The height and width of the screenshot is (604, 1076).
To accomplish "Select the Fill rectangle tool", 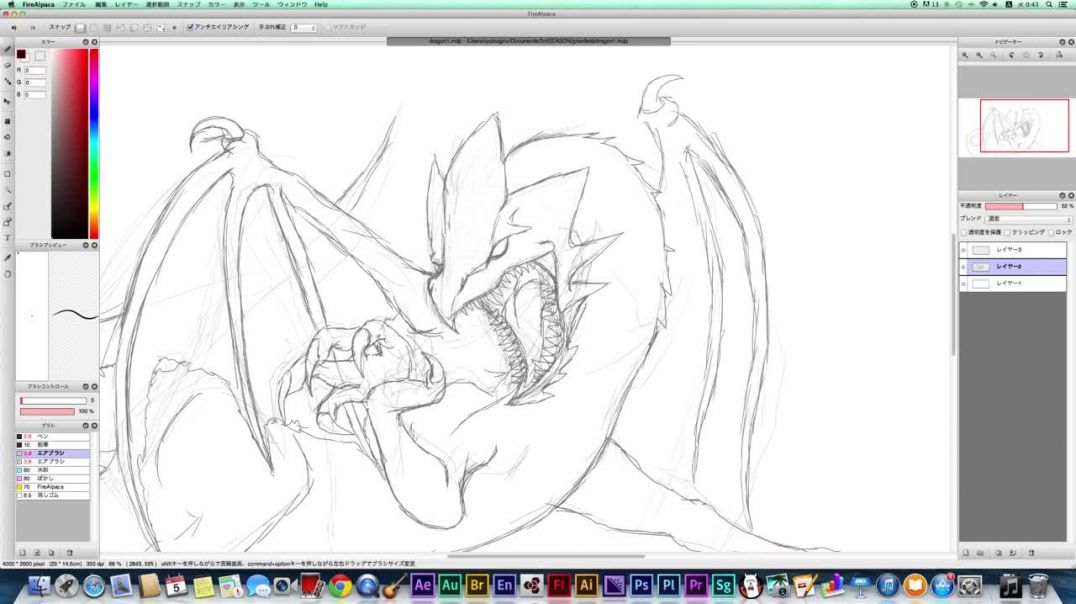I will (8, 121).
